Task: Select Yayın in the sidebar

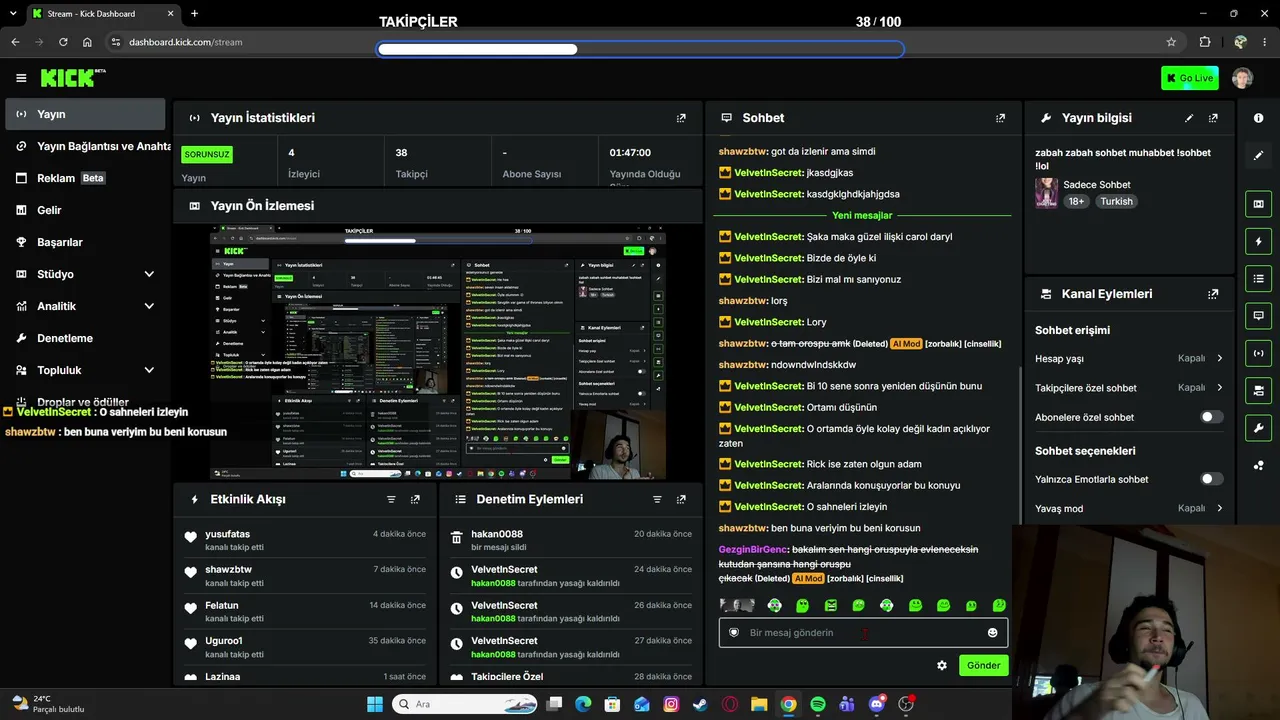Action: (86, 114)
